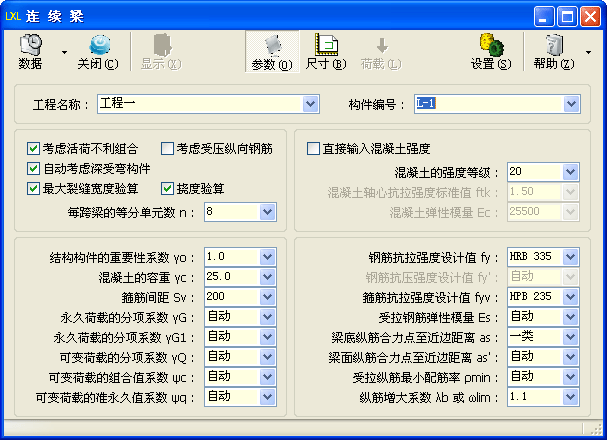Click the disabled fy' dropdown showing 自动
607x440 pixels.
pyautogui.click(x=543, y=277)
